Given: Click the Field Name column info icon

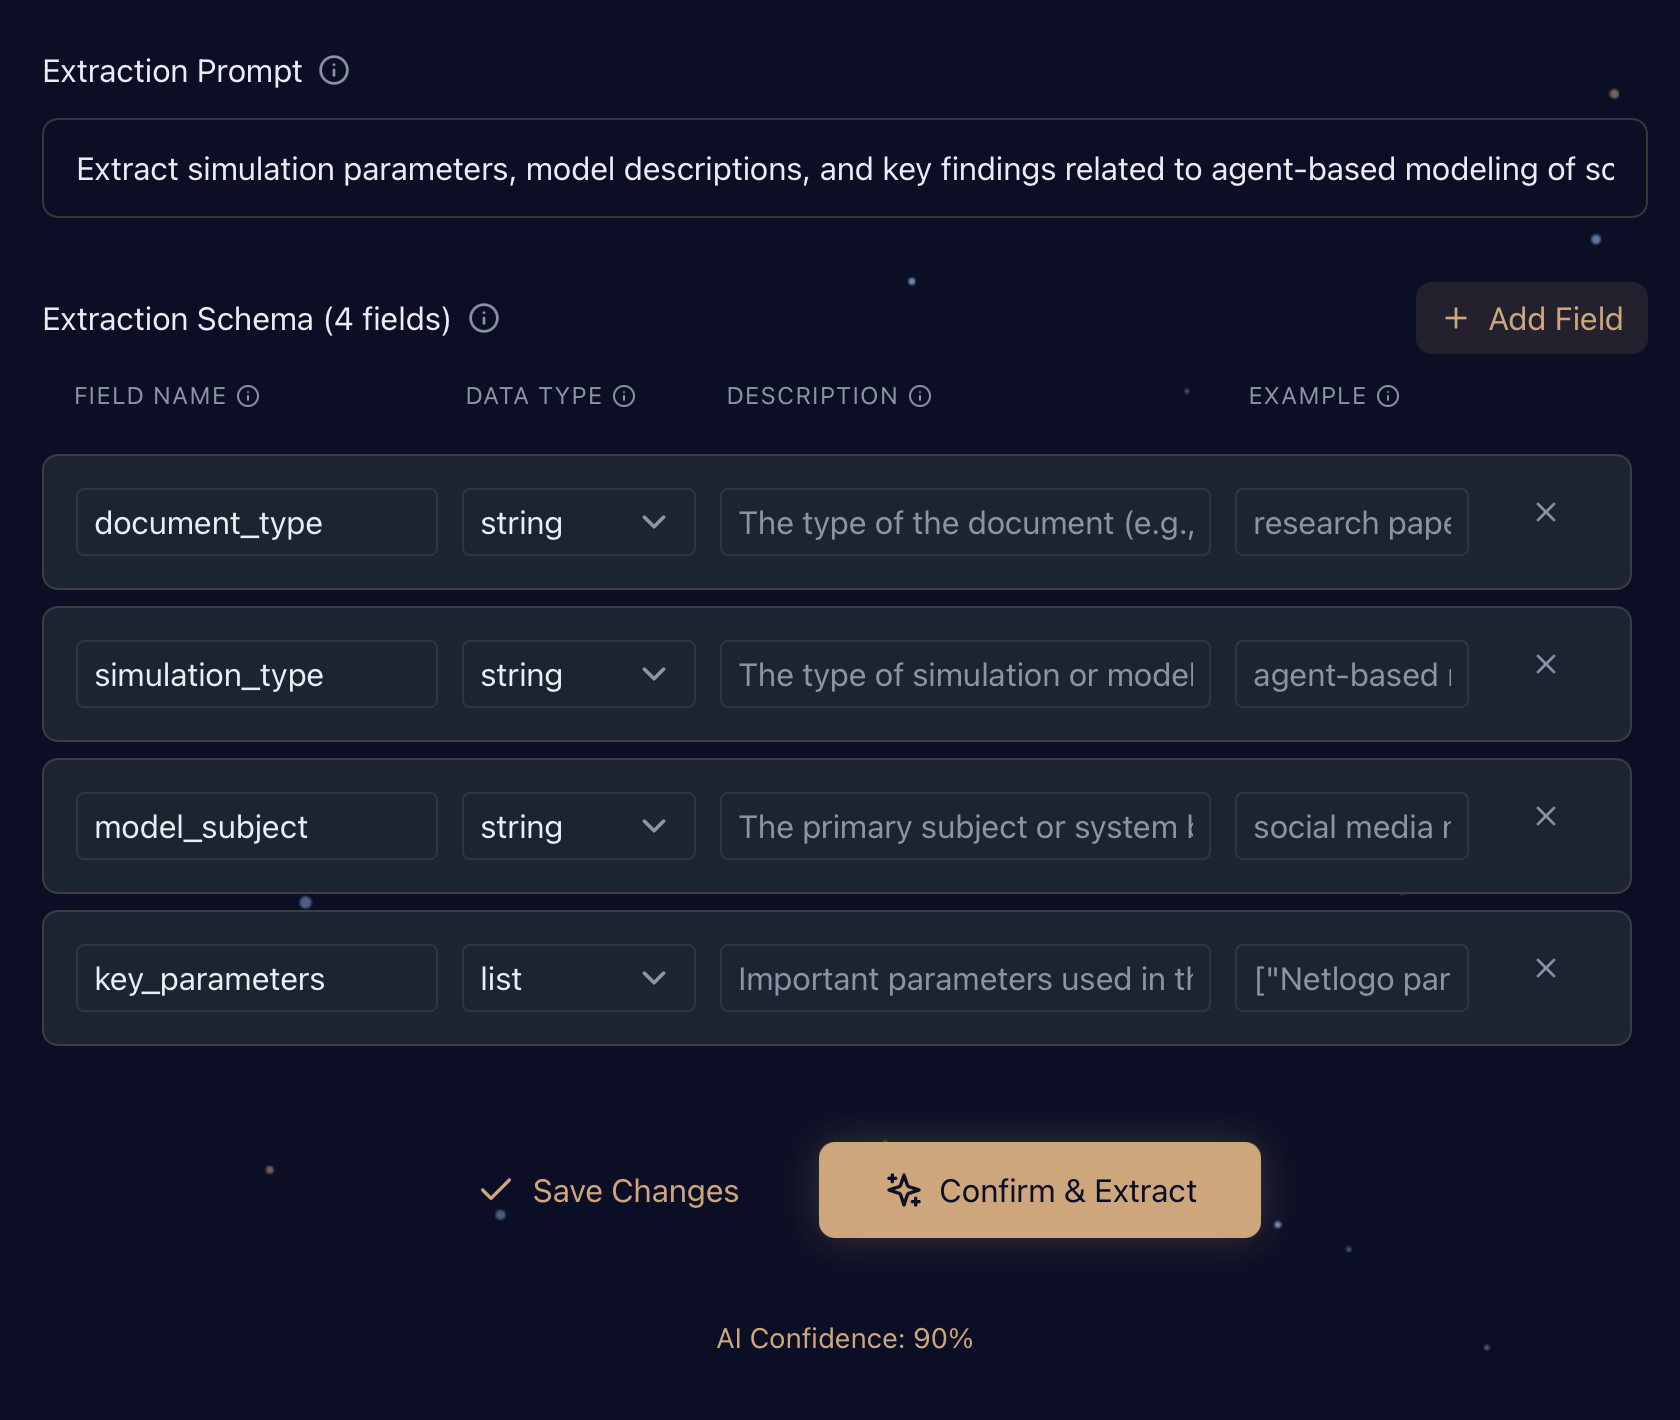Looking at the screenshot, I should [x=248, y=397].
